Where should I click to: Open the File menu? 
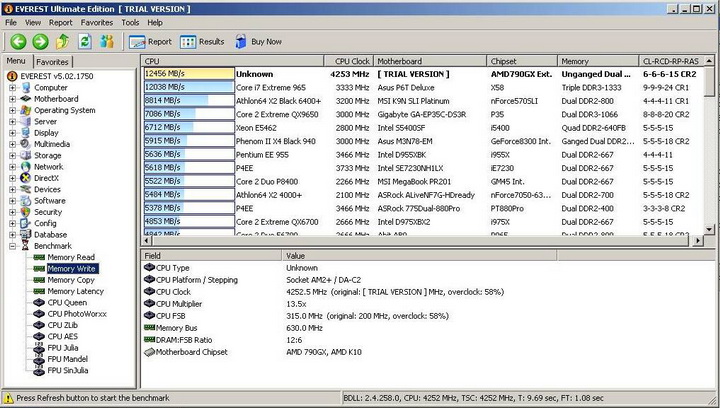[11, 22]
